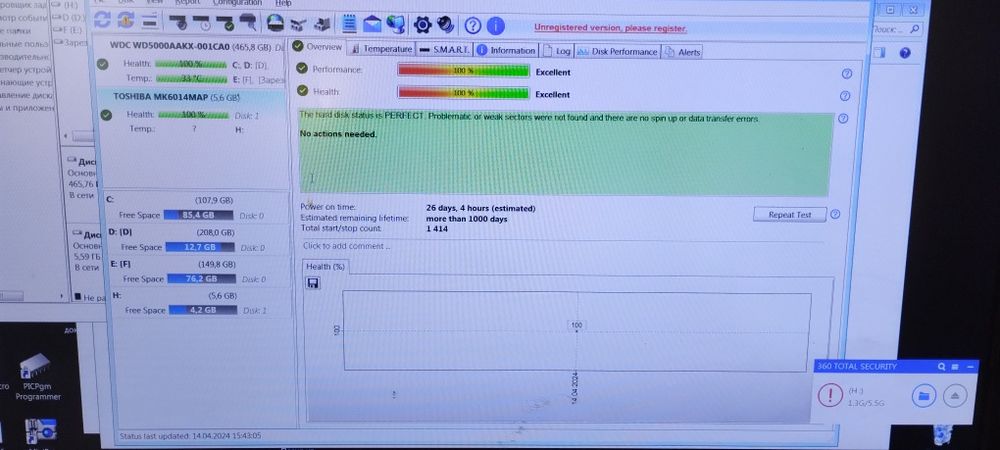
Task: Click the No actions needed text
Action: point(338,134)
